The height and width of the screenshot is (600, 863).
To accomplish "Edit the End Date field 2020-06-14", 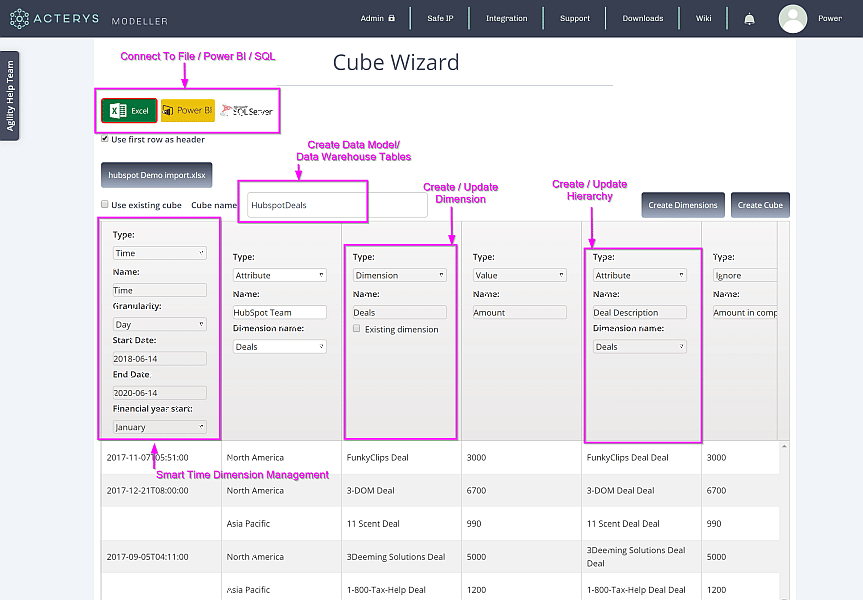I will tap(160, 392).
